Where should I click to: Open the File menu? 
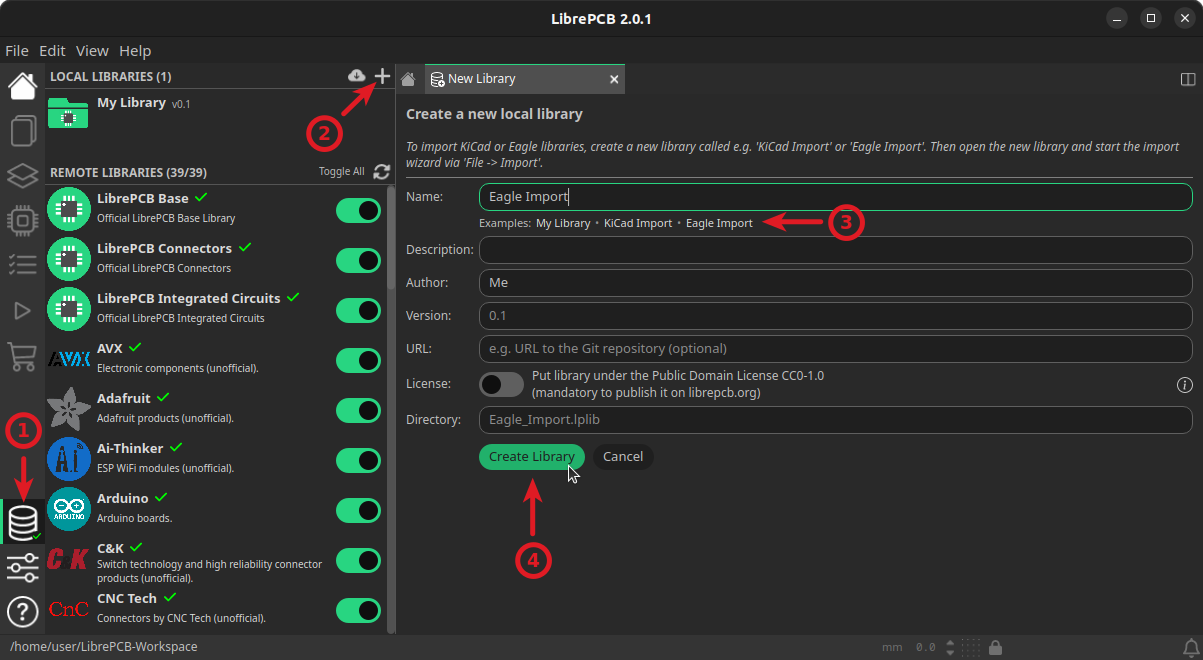[17, 51]
